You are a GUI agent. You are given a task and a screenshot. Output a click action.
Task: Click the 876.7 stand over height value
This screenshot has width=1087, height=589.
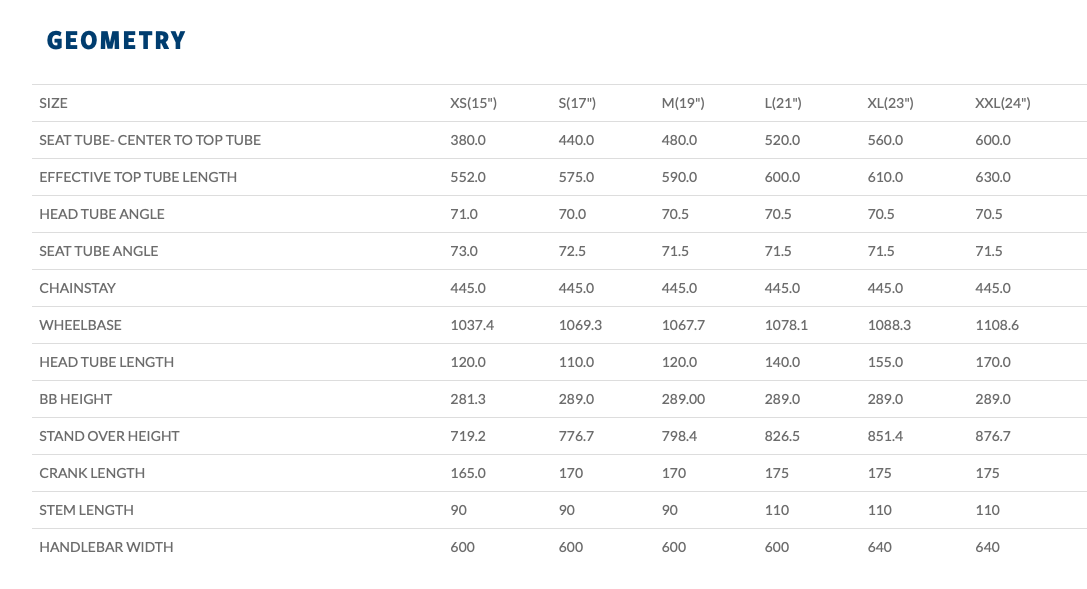993,436
